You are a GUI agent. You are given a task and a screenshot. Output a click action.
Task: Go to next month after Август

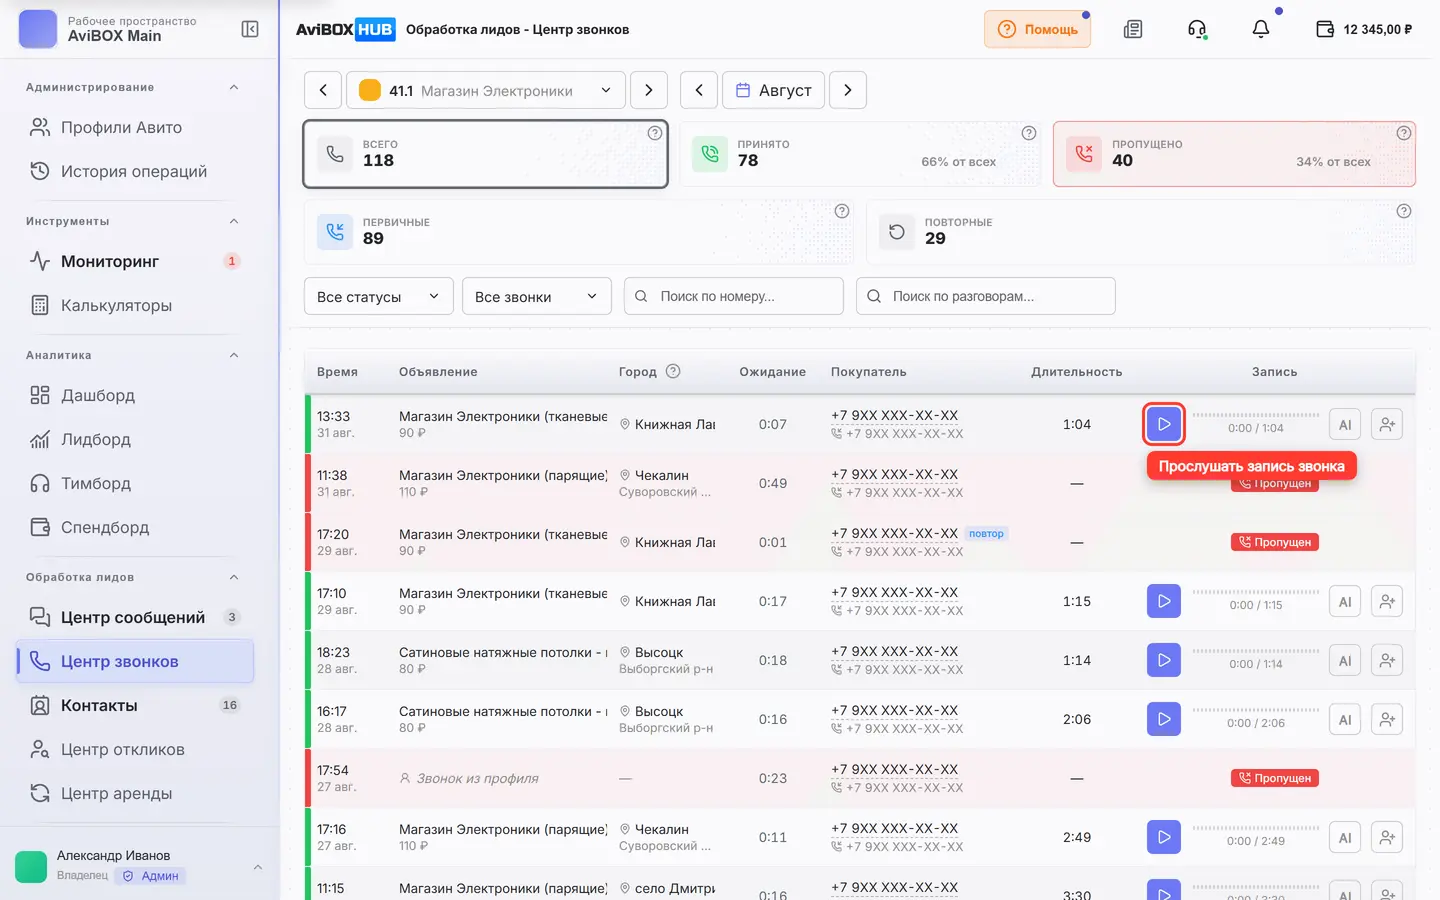[x=848, y=90]
